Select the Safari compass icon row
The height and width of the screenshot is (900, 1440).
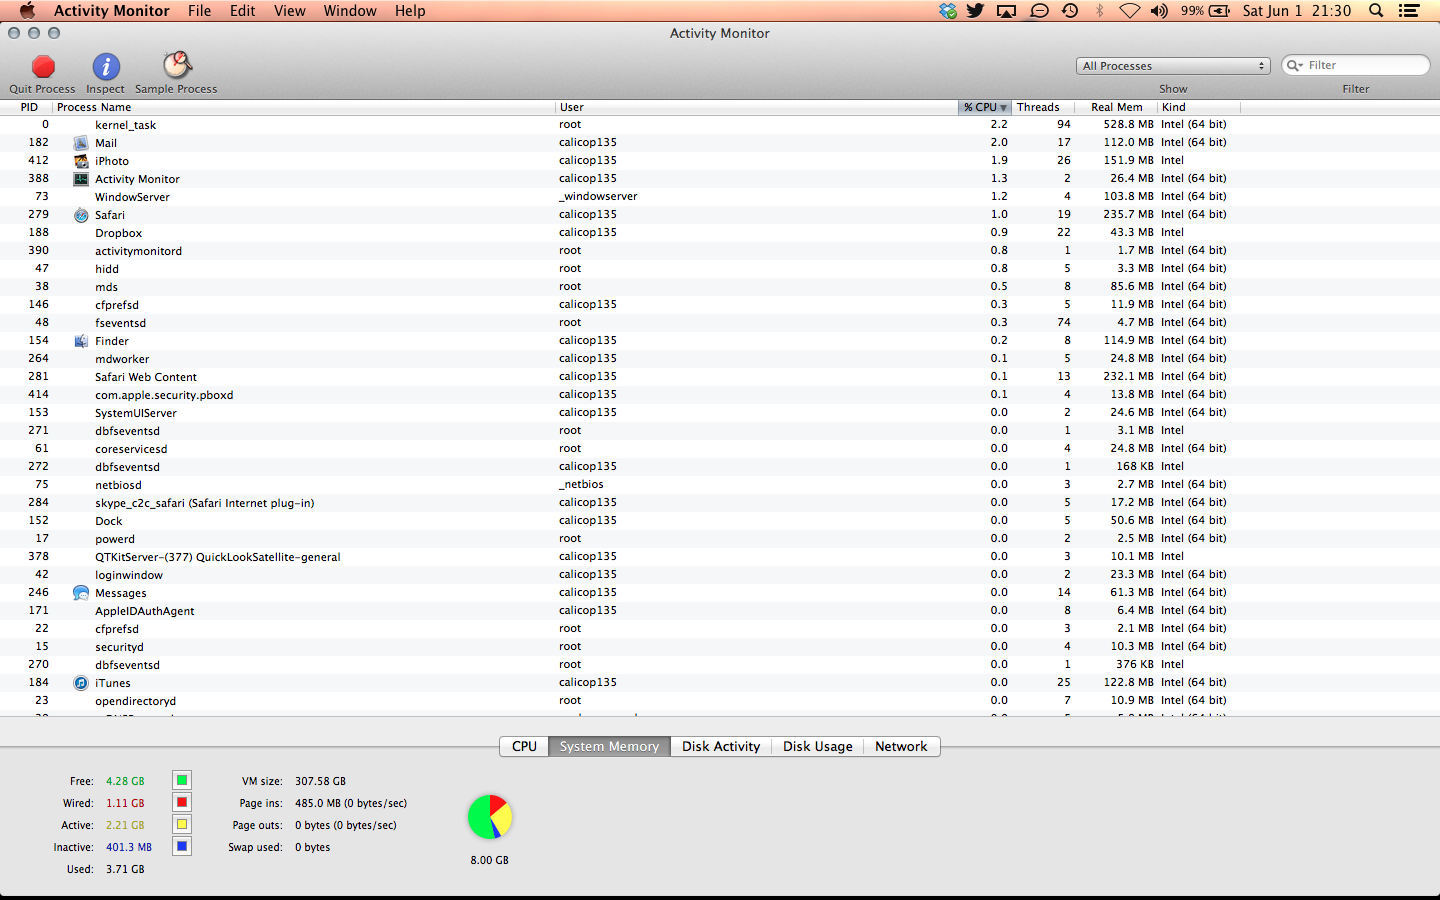(x=81, y=215)
